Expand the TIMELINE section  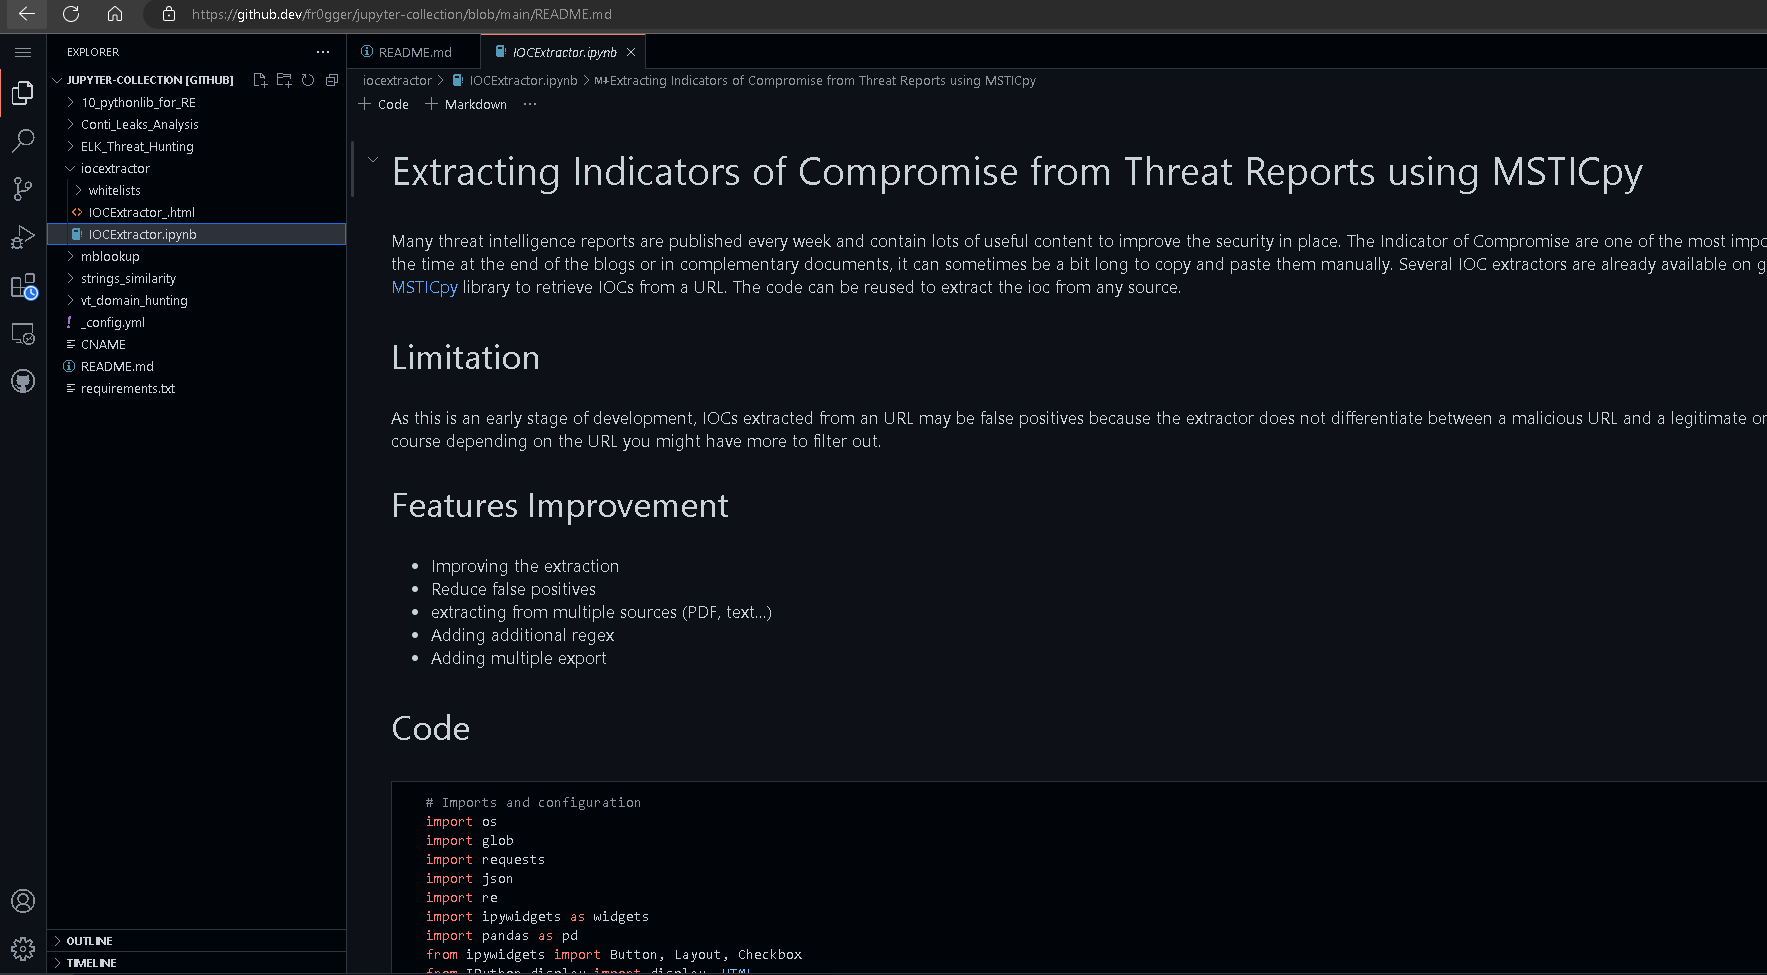click(x=91, y=963)
